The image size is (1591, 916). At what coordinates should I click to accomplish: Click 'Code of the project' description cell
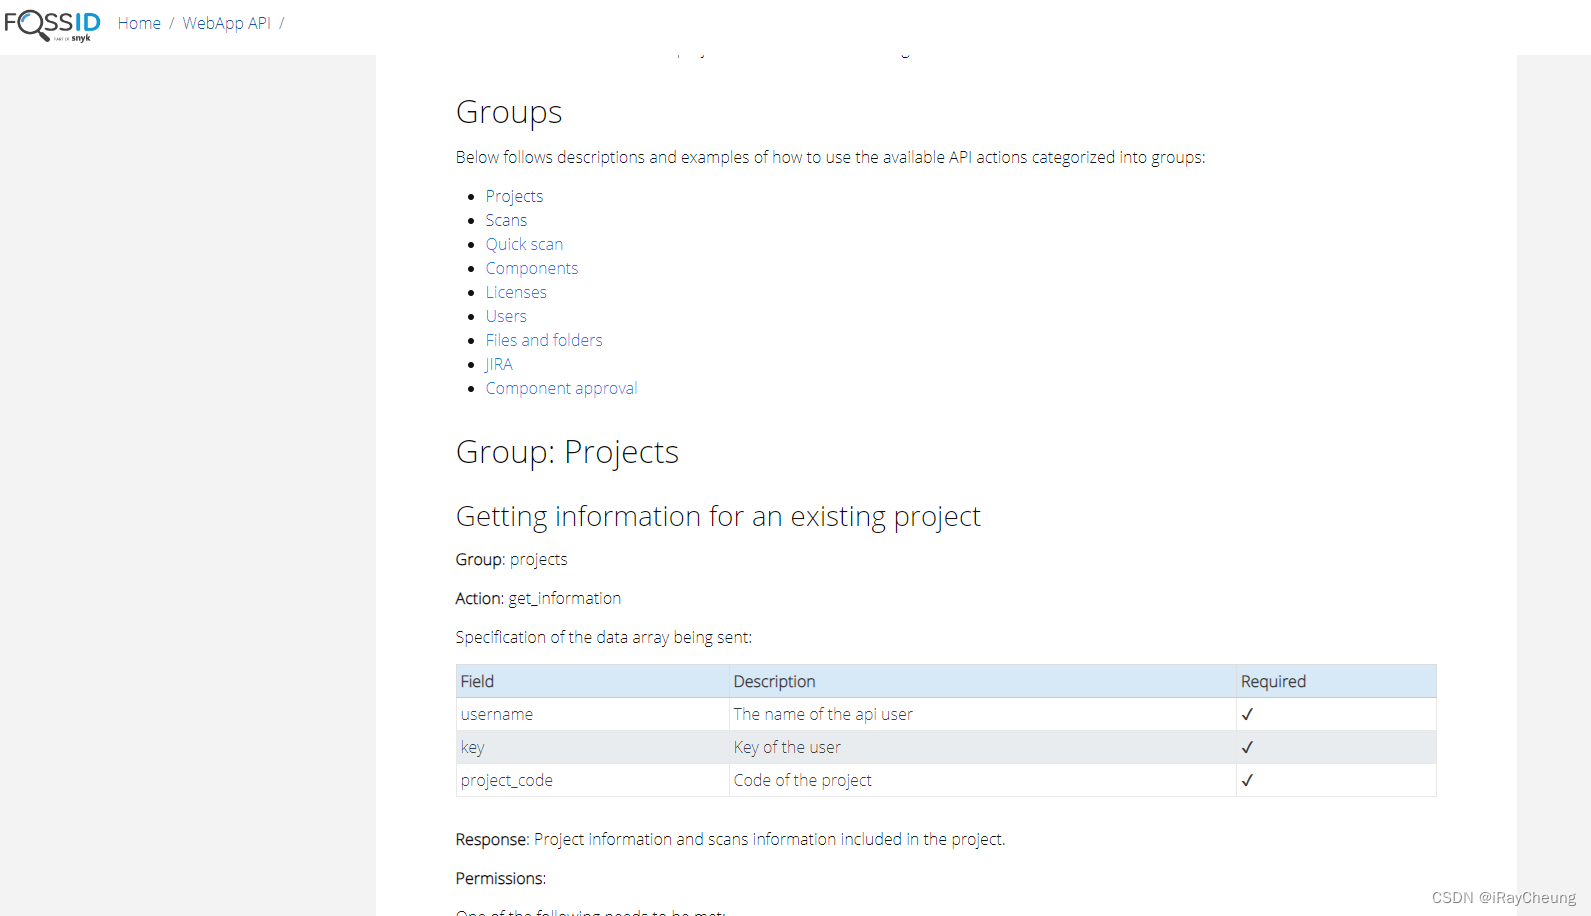(x=983, y=780)
